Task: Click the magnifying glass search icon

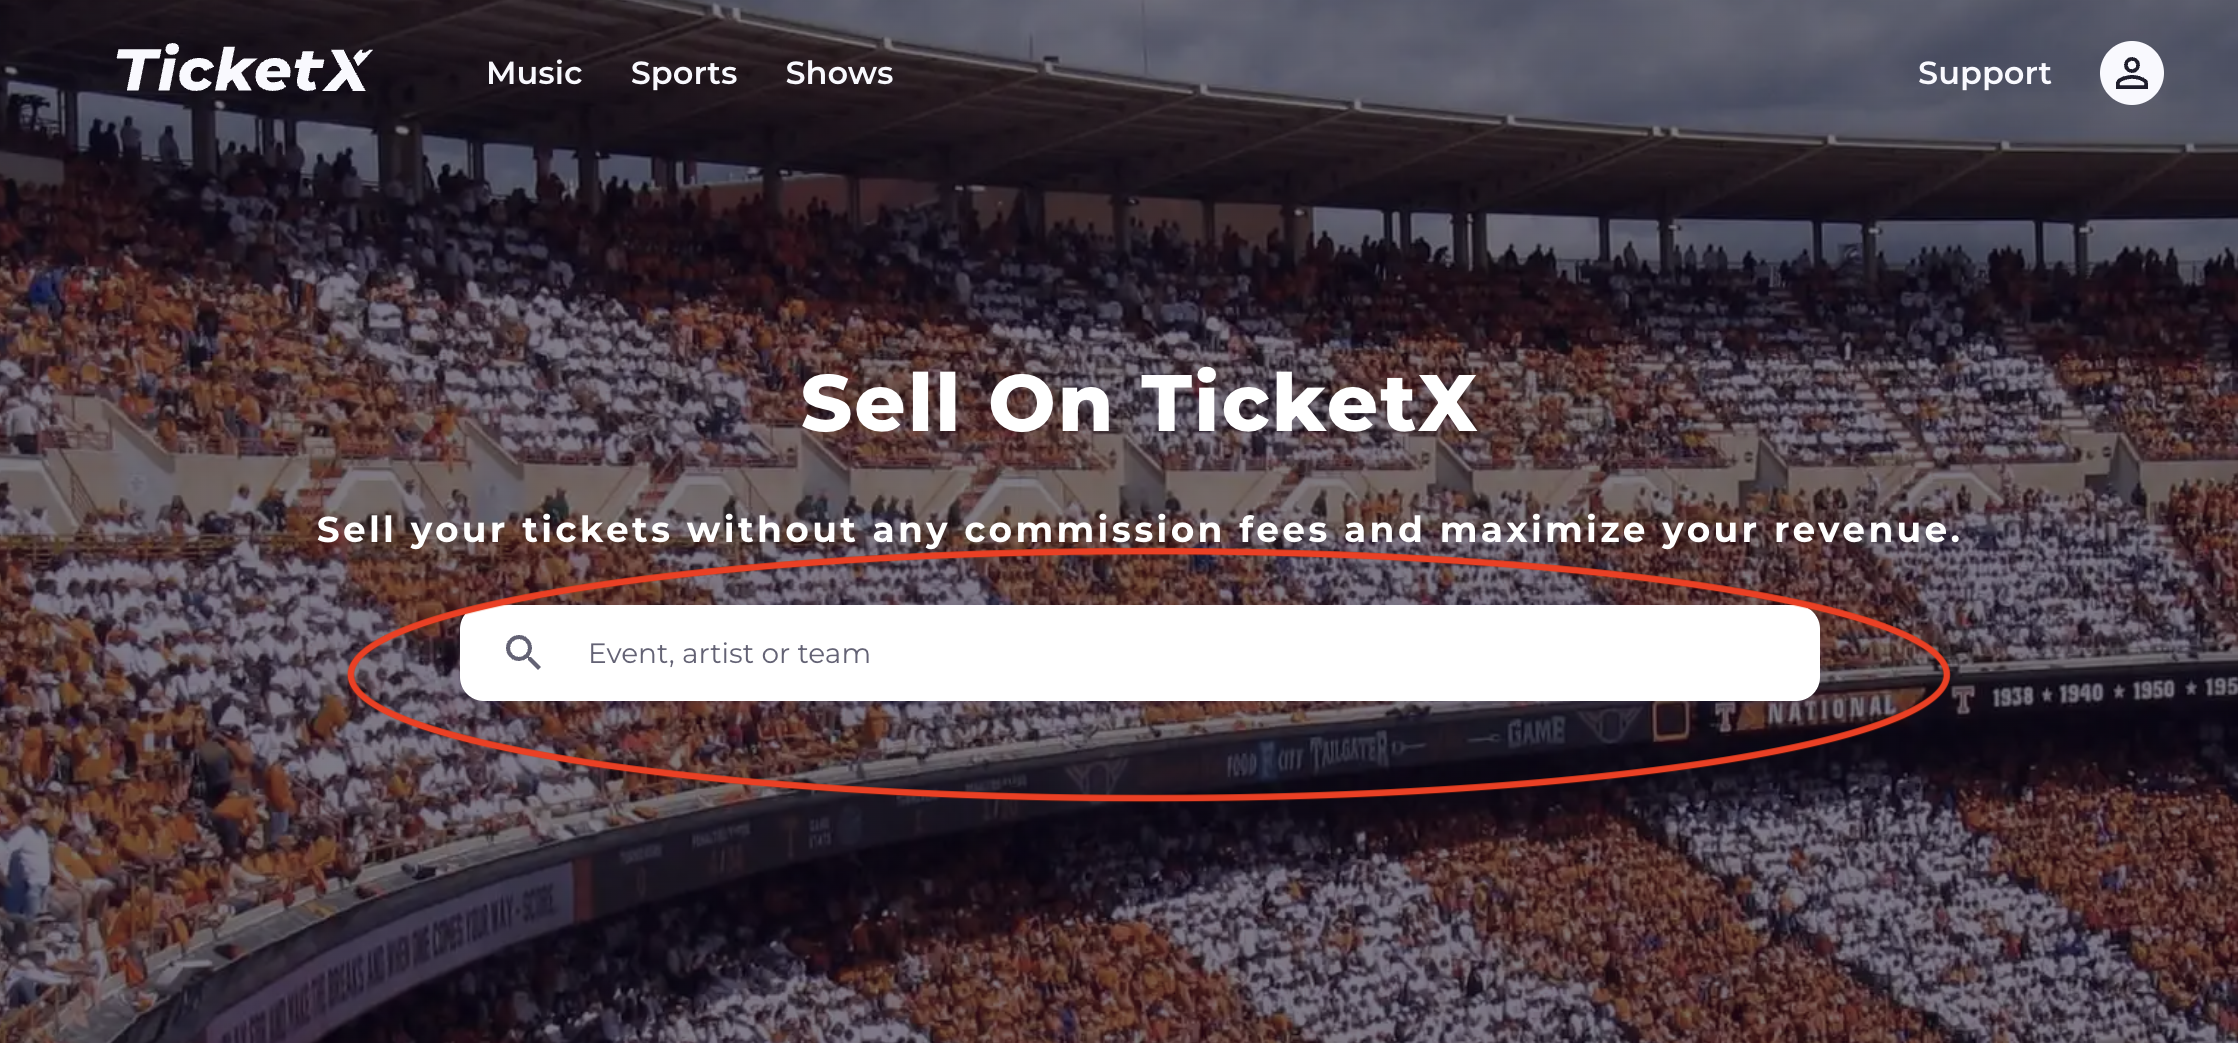Action: click(523, 653)
